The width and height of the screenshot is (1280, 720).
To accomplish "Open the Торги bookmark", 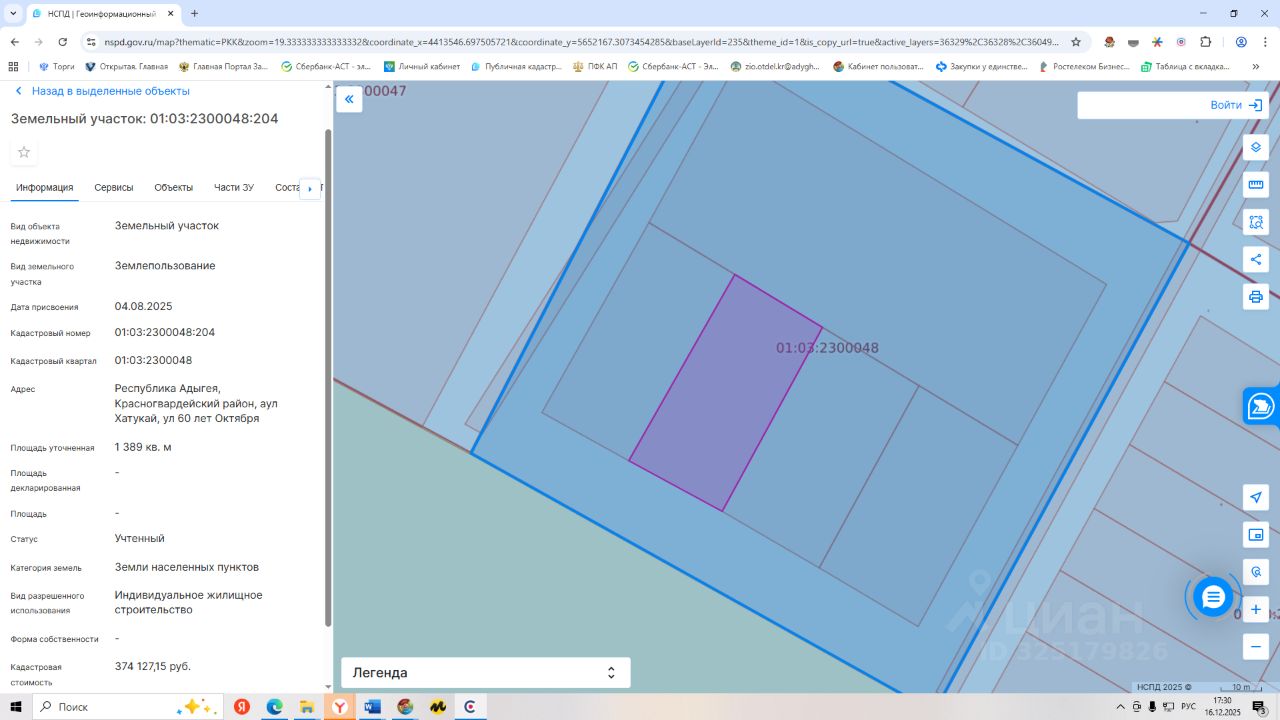I will [x=56, y=67].
